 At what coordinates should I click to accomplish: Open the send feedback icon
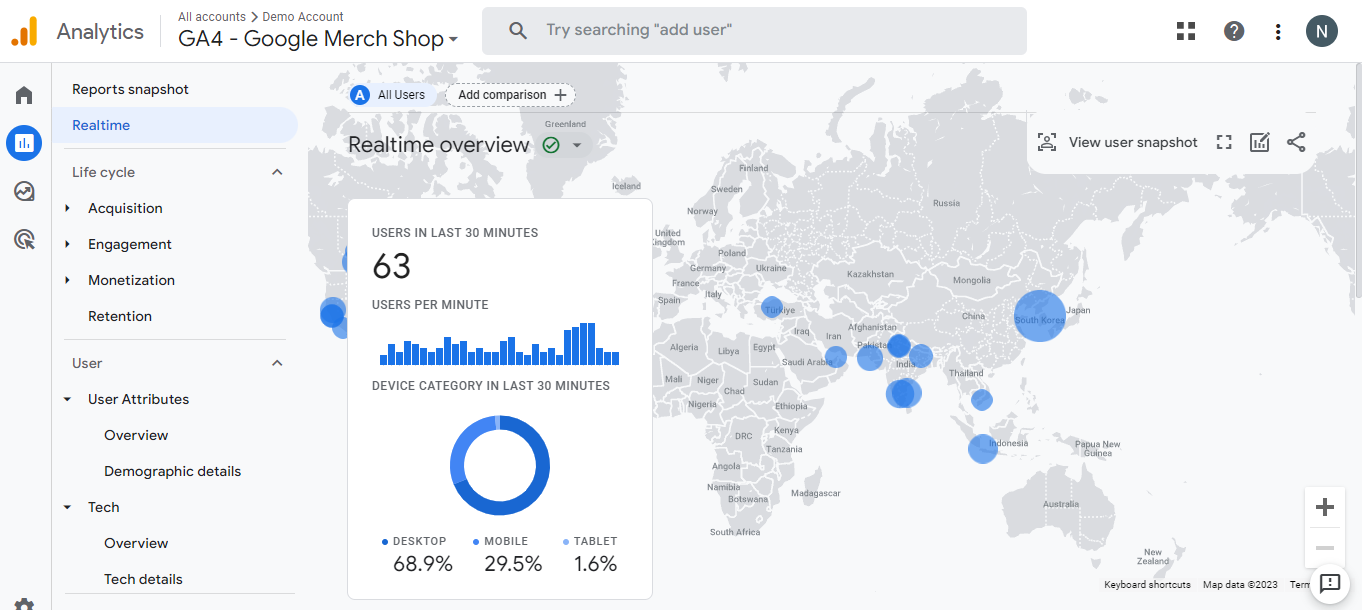pyautogui.click(x=1329, y=583)
